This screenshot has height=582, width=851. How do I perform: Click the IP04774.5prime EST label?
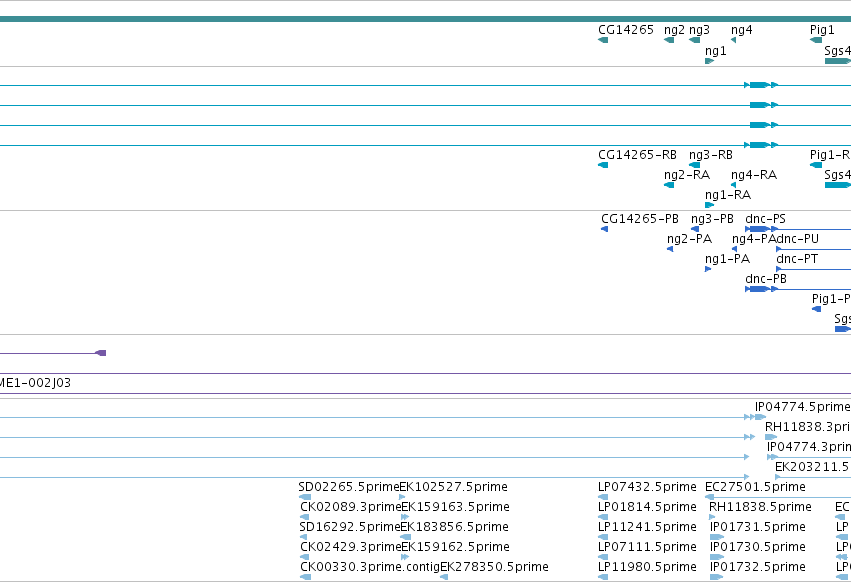803,407
